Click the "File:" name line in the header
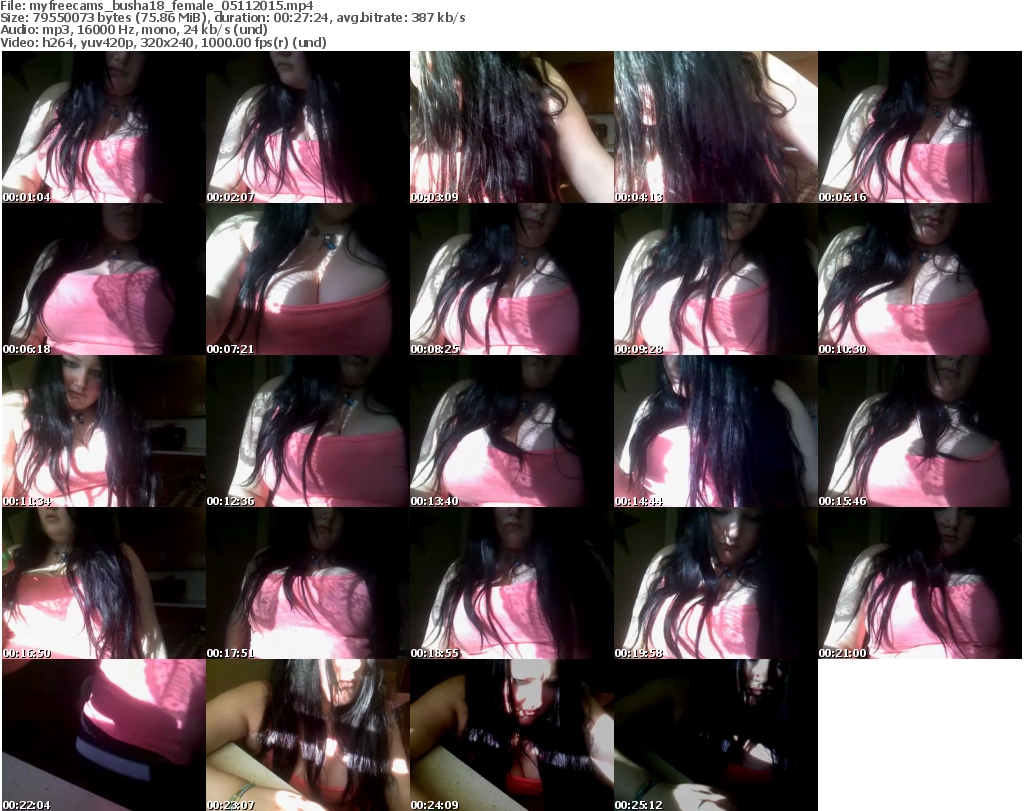 click(x=157, y=6)
